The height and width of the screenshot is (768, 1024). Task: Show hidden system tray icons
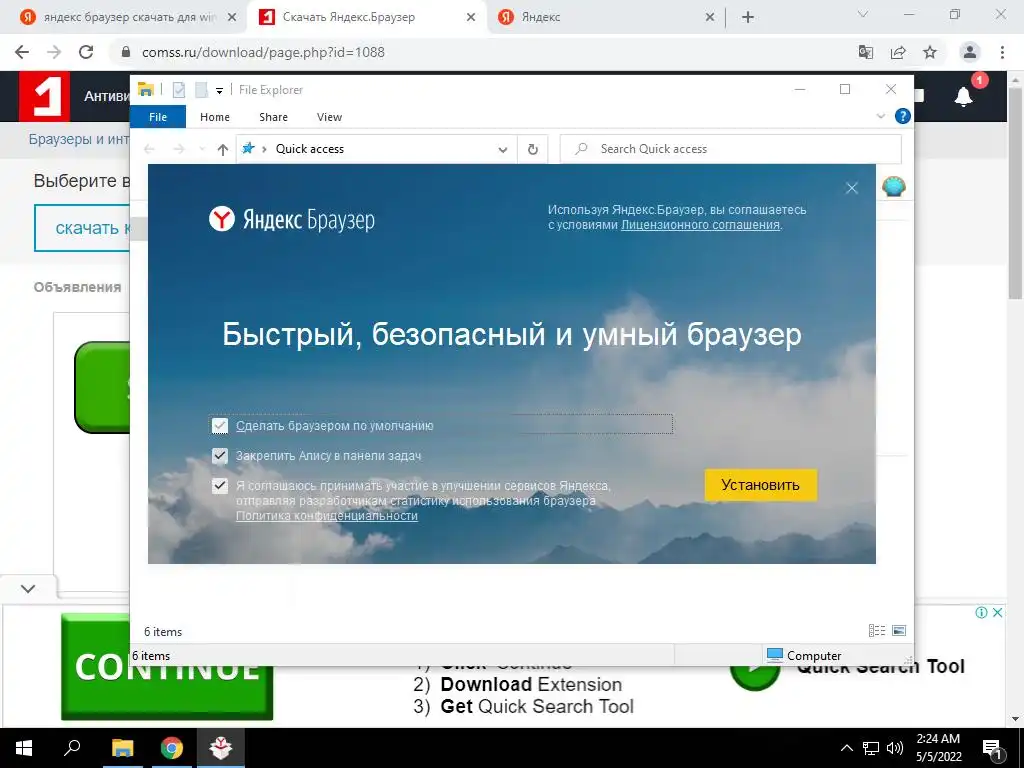(846, 748)
